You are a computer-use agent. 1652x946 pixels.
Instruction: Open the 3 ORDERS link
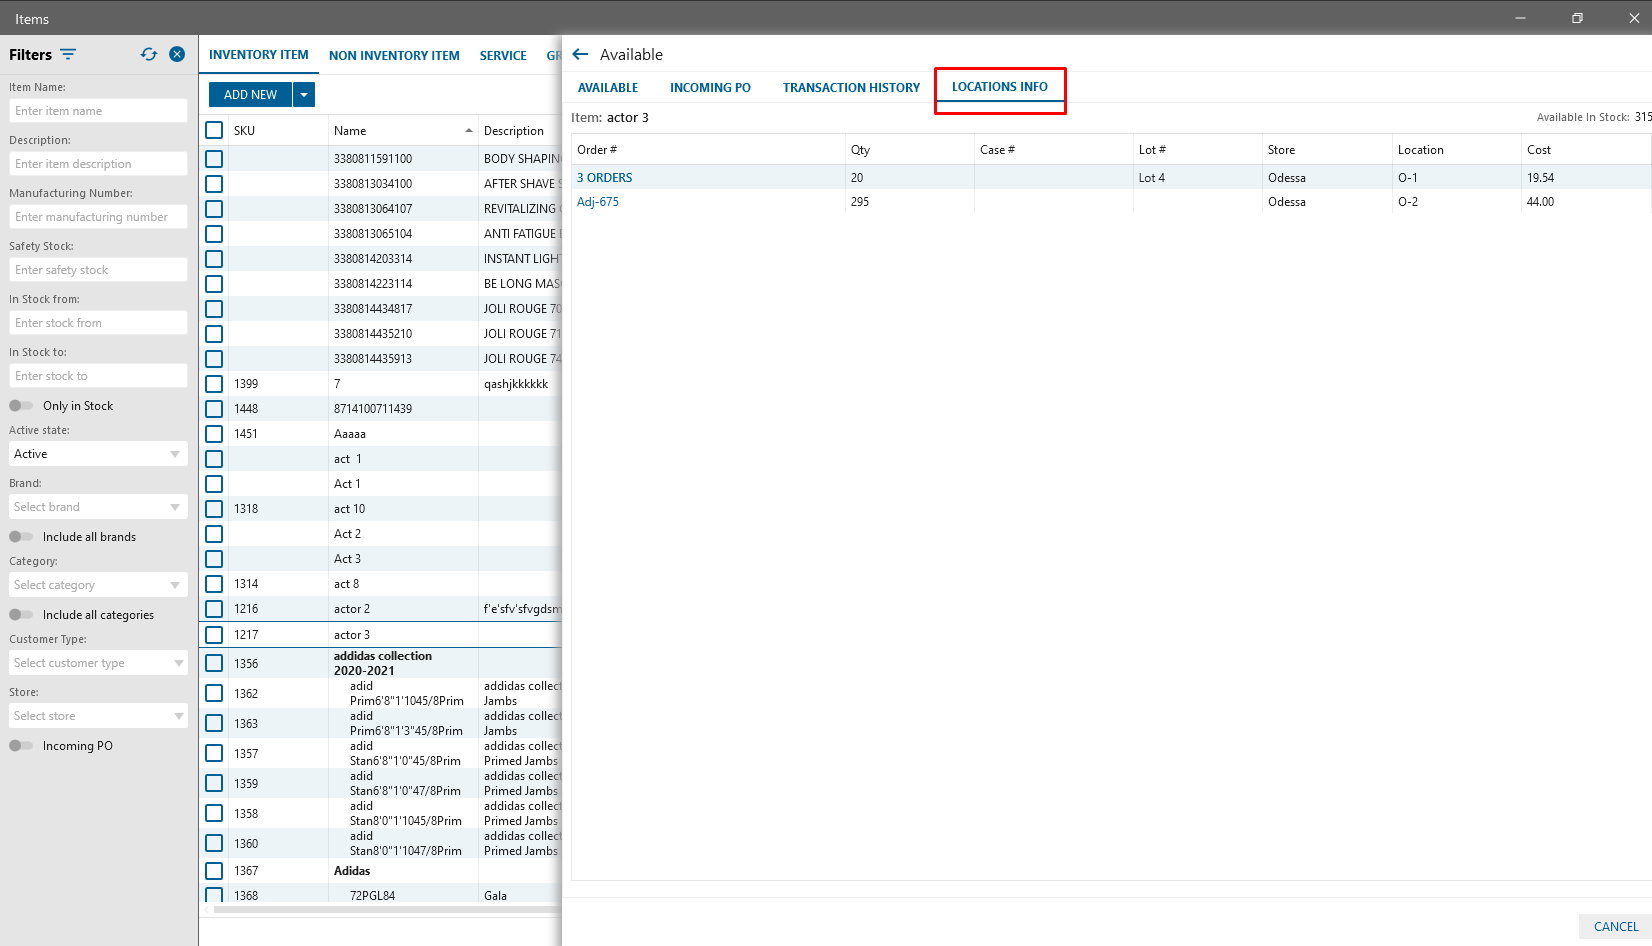[605, 178]
